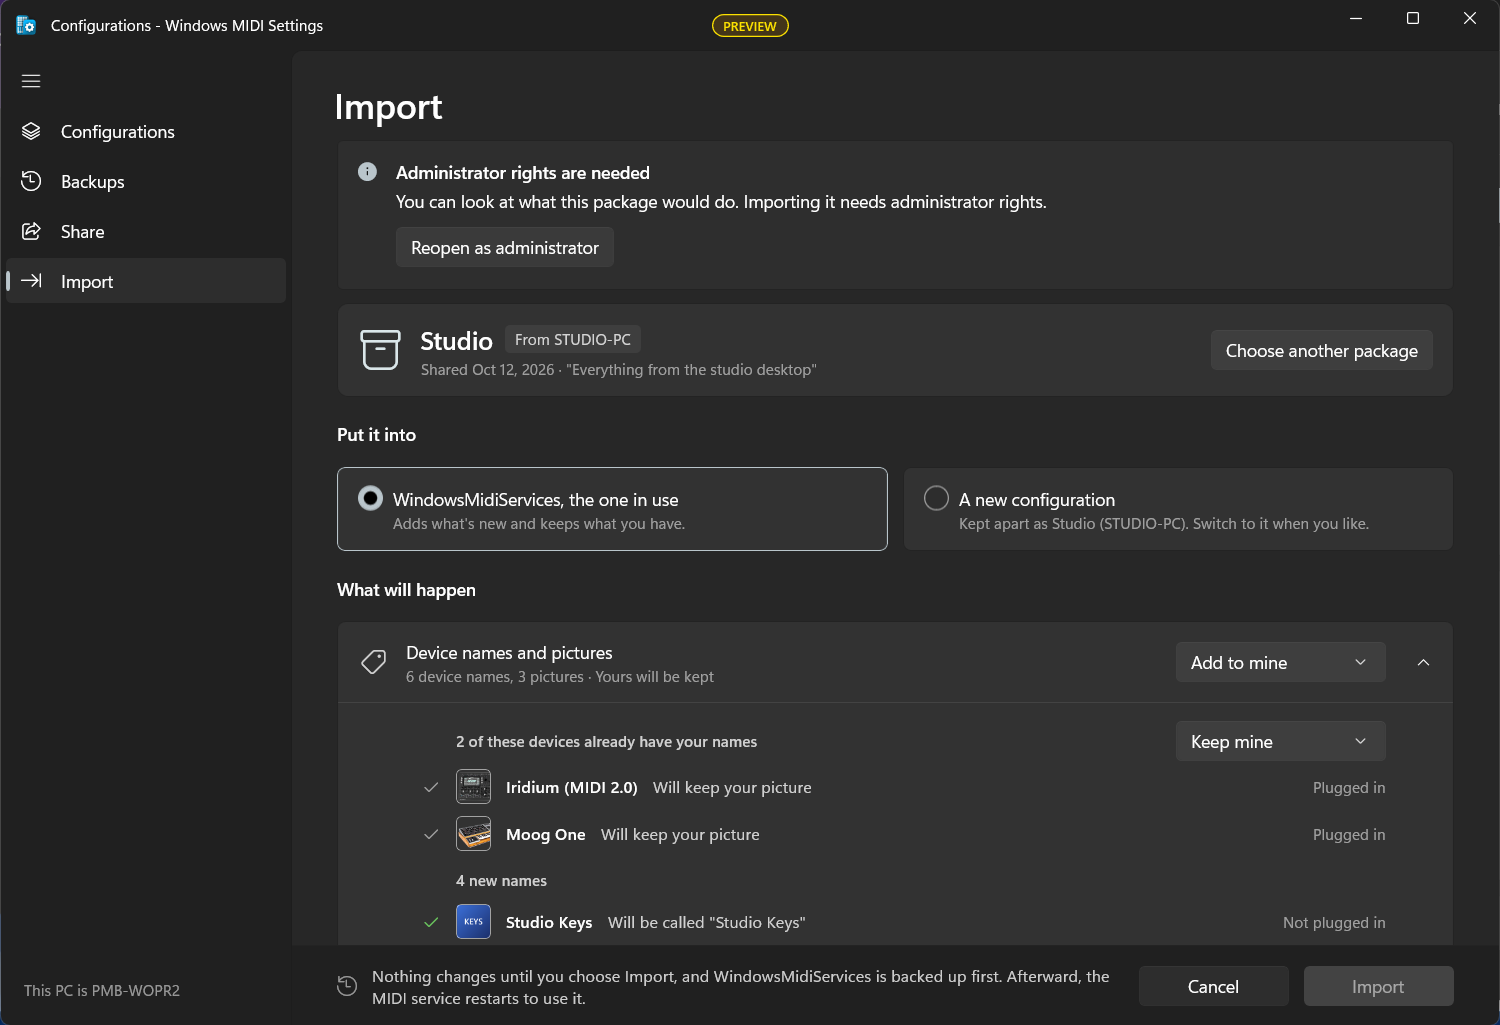Open the Keep mine dropdown
Image resolution: width=1500 pixels, height=1025 pixels.
coord(1280,741)
